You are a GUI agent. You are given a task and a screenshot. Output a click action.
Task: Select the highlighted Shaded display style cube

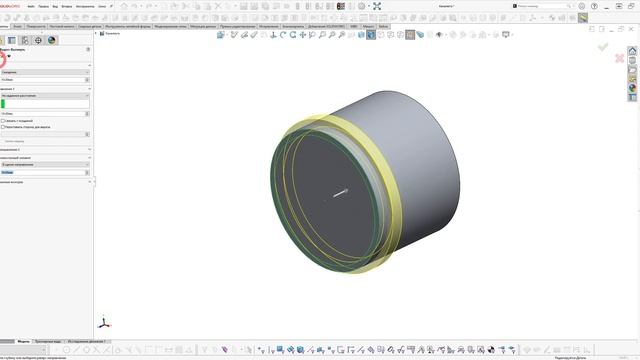click(371, 35)
